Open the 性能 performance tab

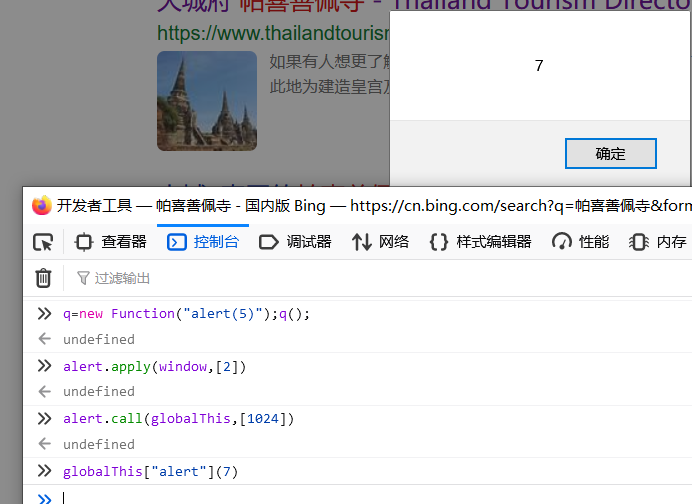[580, 242]
